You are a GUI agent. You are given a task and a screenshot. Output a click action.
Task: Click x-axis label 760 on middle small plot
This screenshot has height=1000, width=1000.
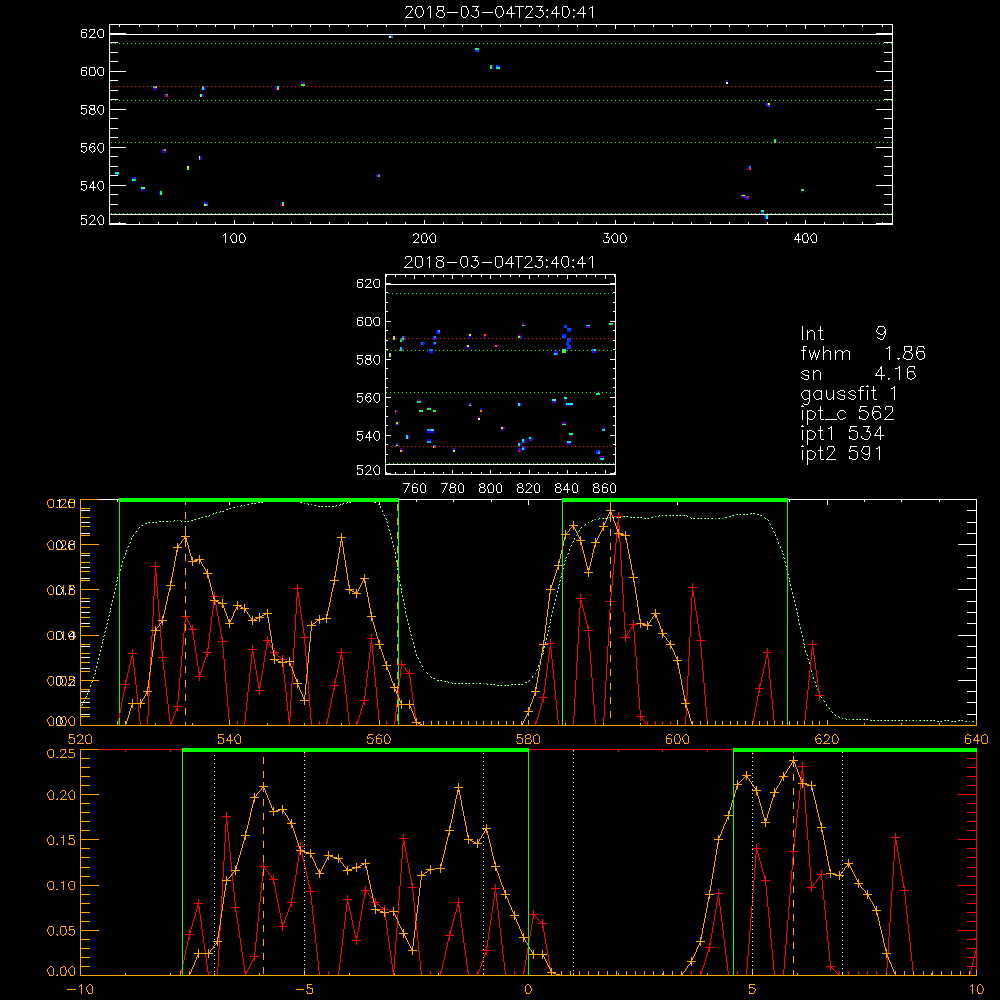(415, 489)
